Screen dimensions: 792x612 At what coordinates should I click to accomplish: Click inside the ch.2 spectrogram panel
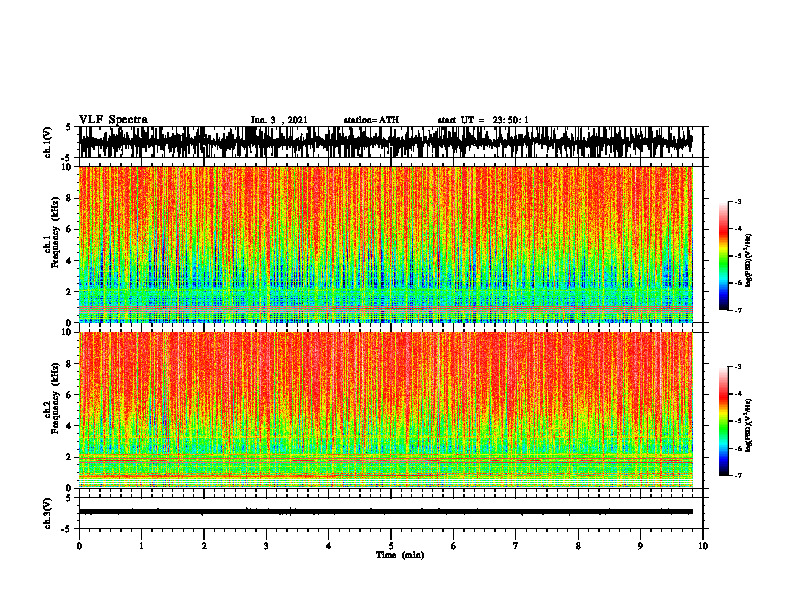[386, 410]
